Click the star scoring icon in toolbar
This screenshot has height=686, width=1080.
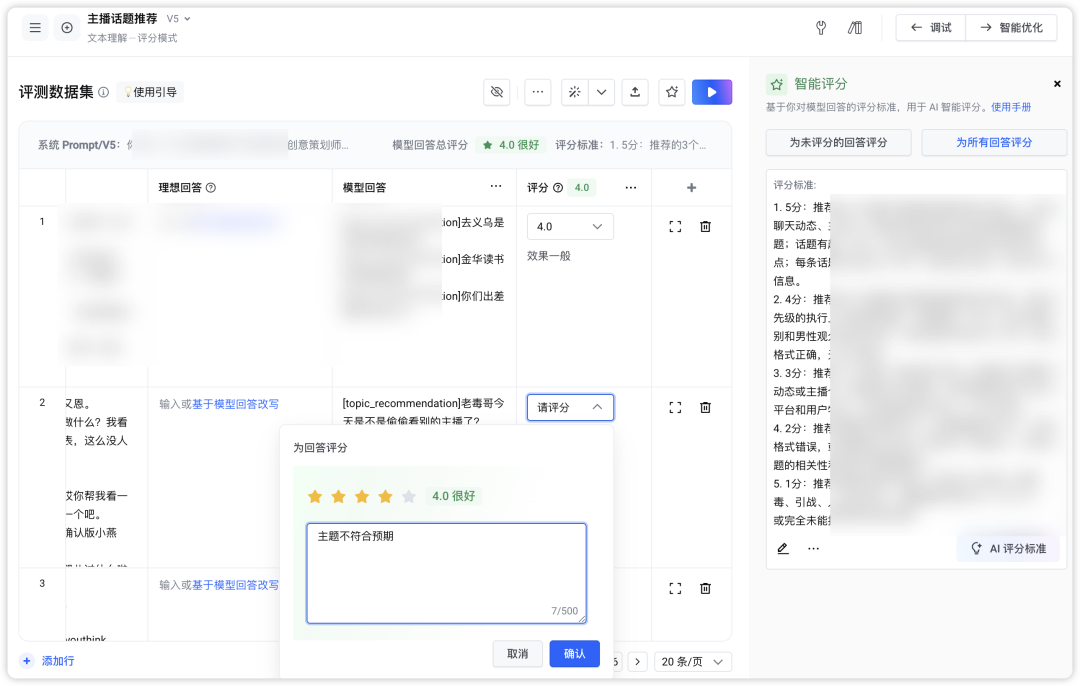pos(673,92)
